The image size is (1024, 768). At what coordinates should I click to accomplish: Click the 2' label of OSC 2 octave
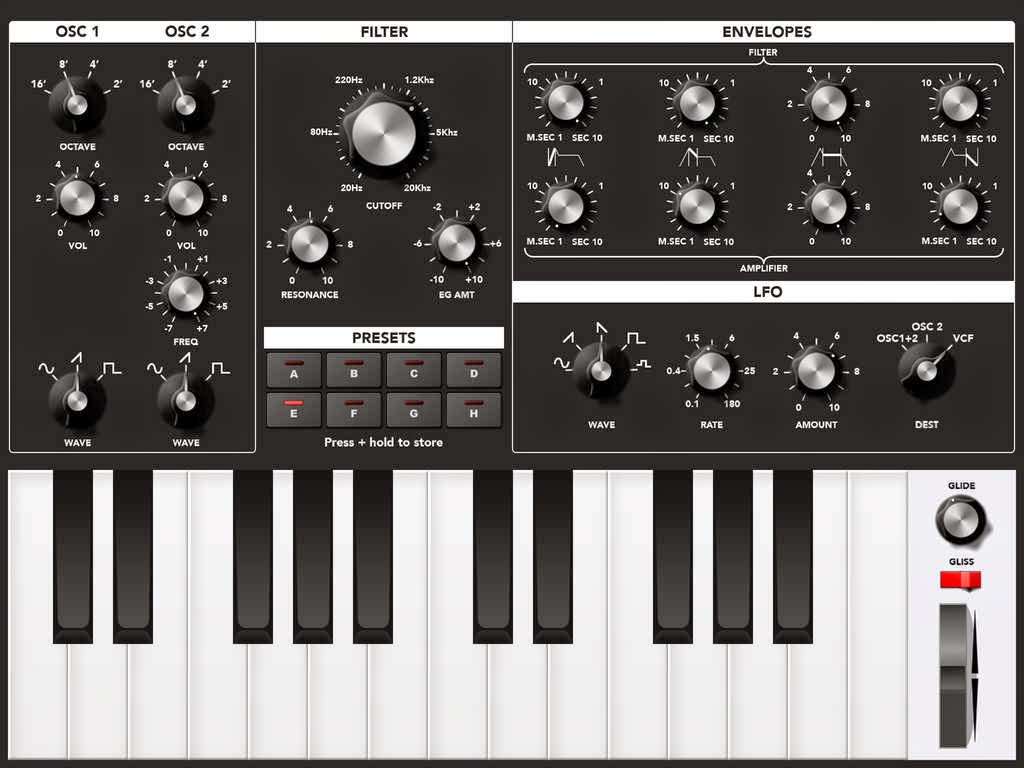pos(226,84)
